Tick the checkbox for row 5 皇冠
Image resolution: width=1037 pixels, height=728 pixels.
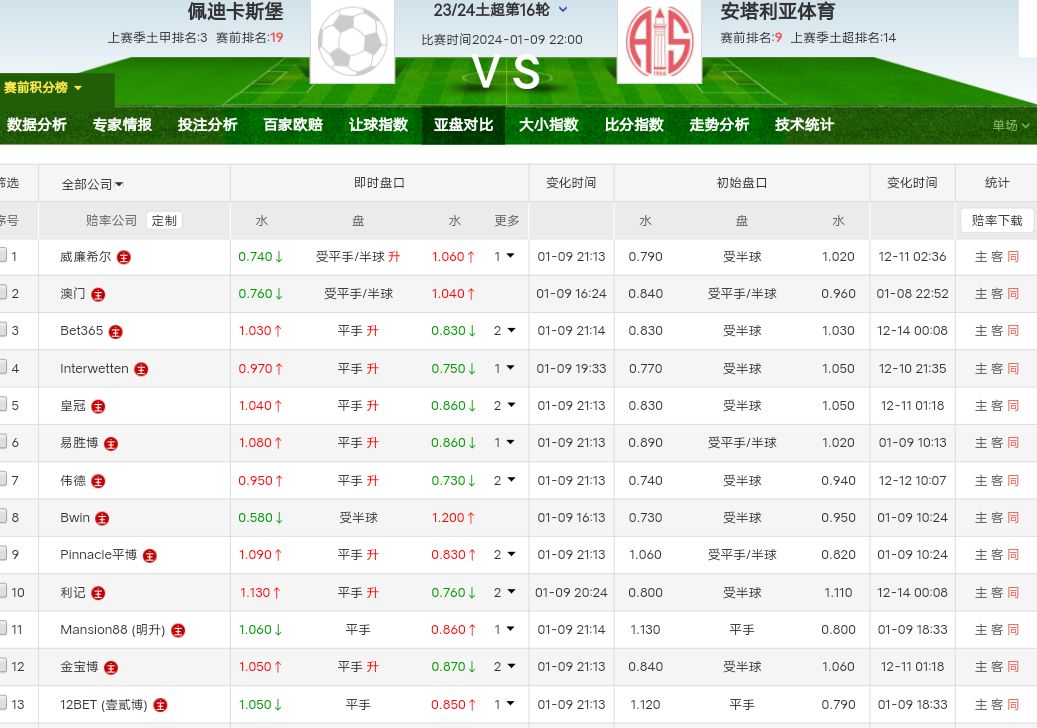pyautogui.click(x=3, y=405)
